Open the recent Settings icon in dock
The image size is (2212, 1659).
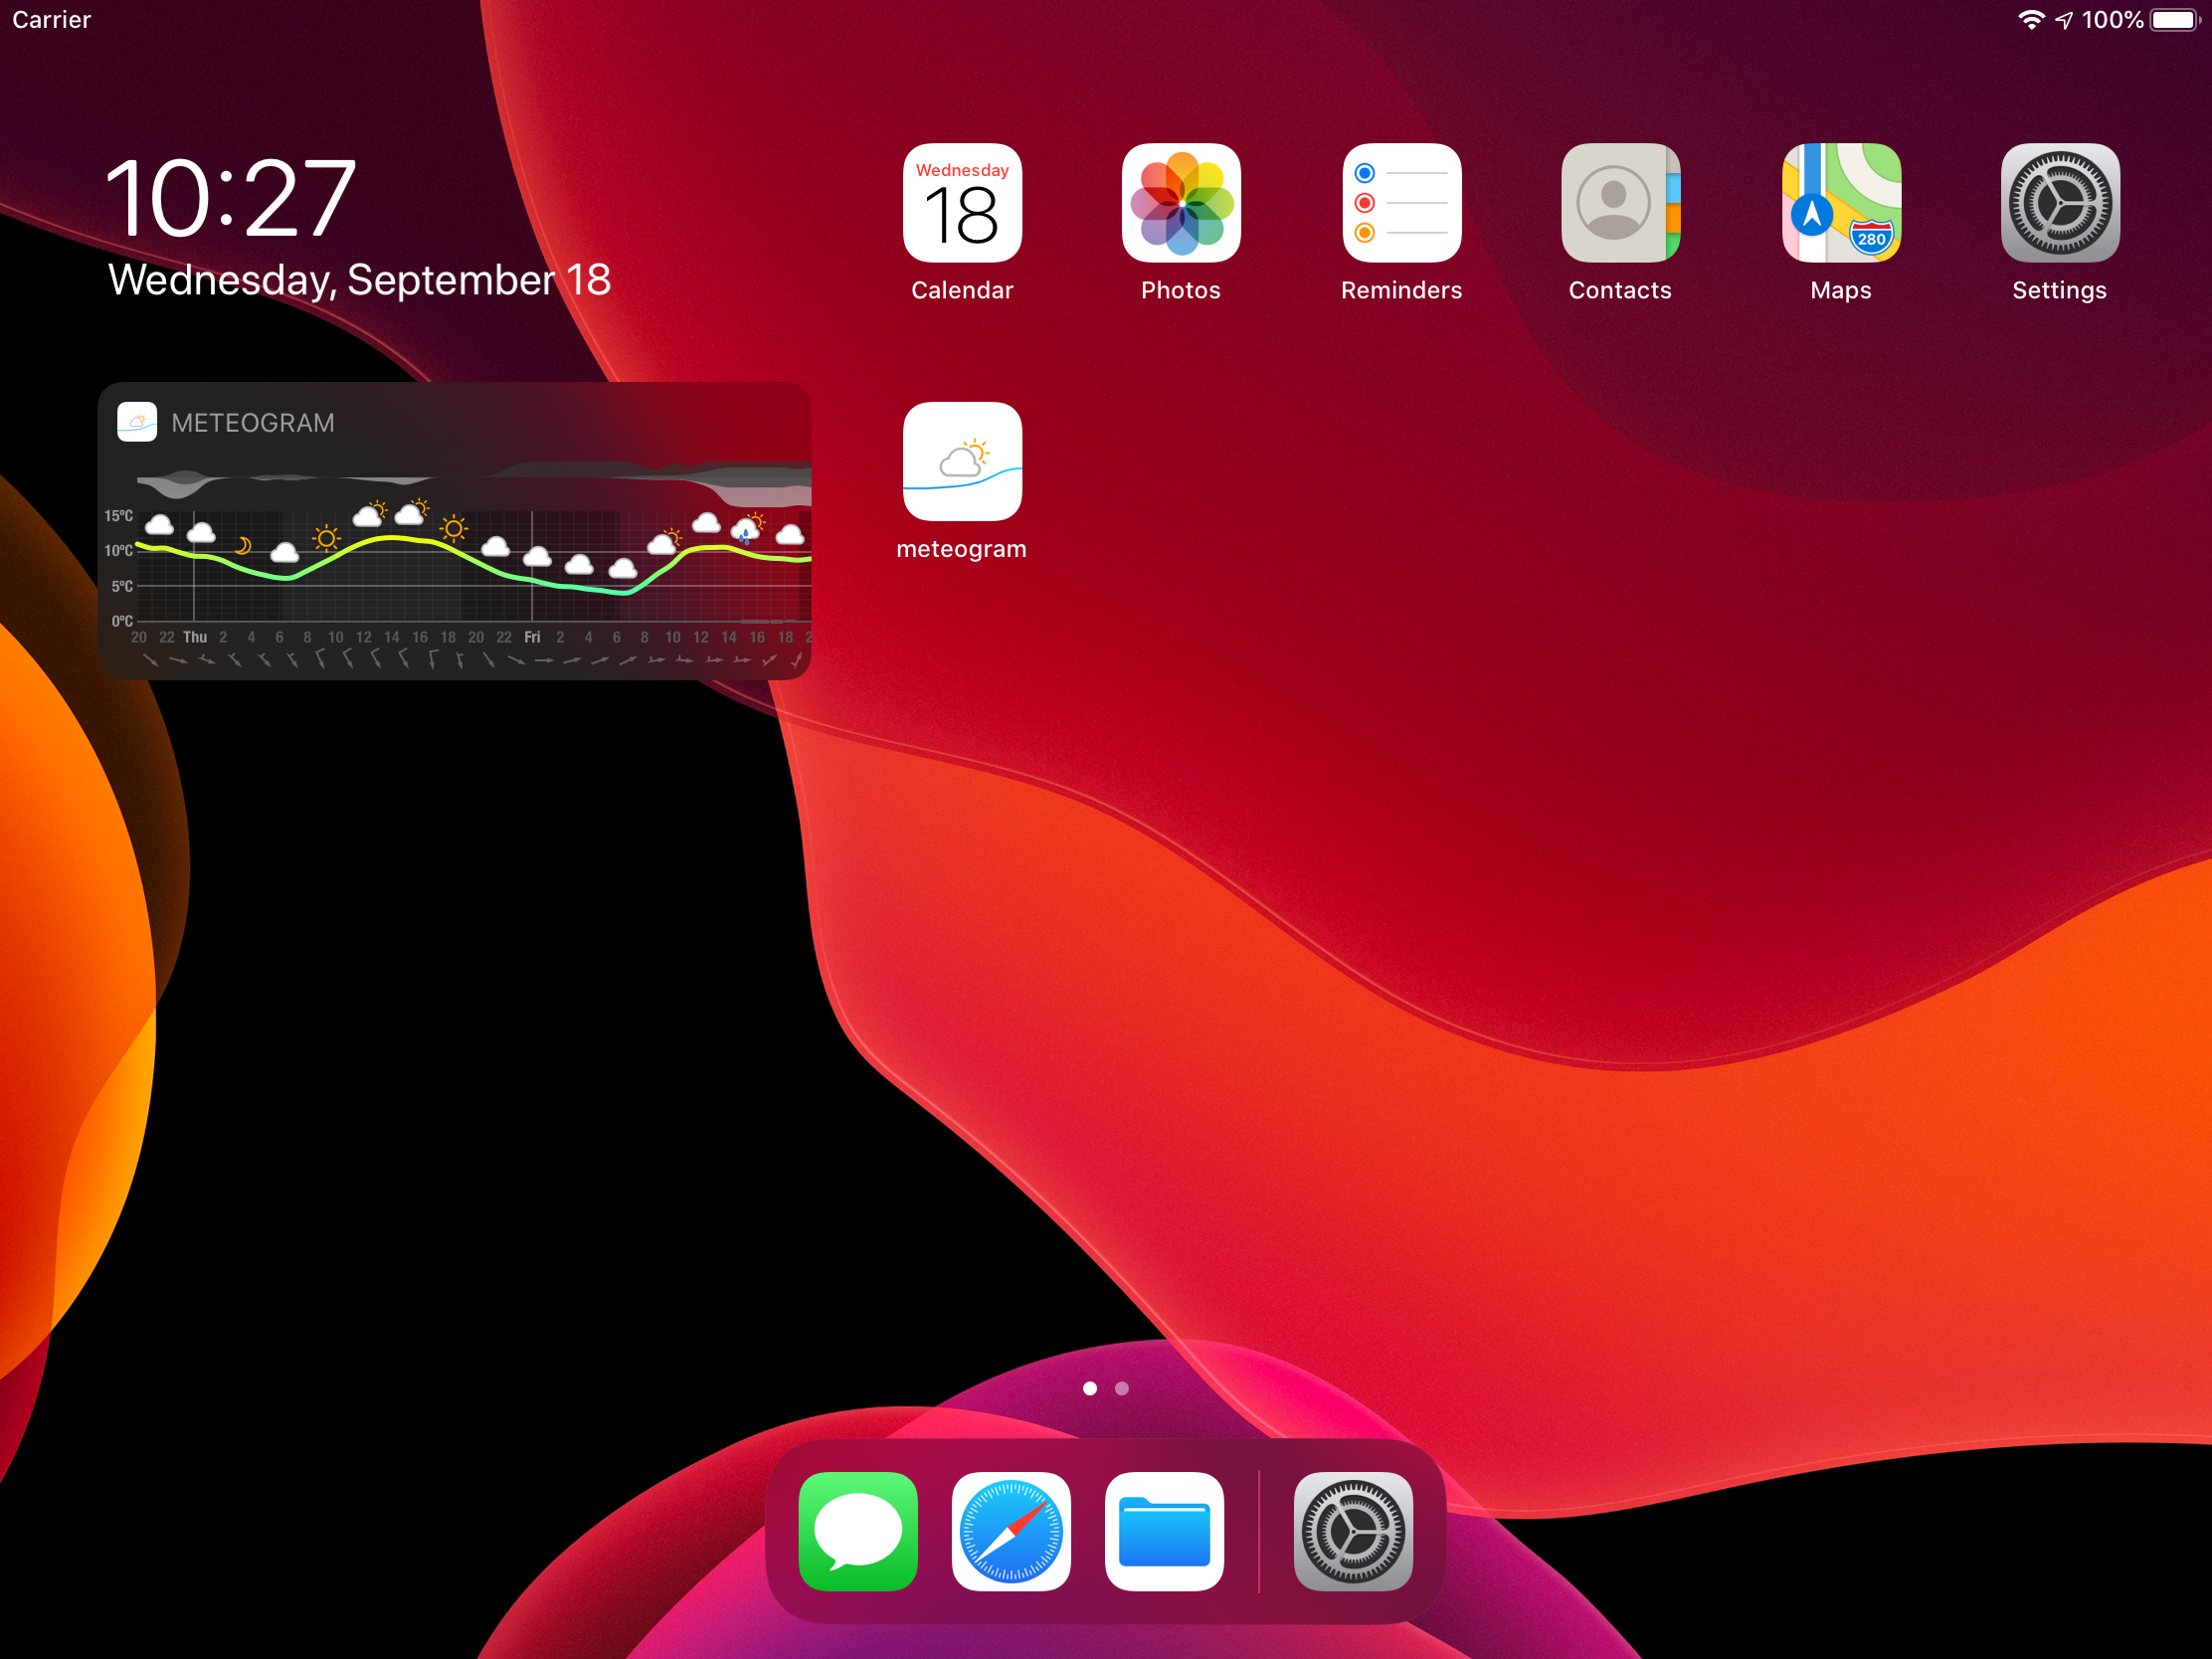(1353, 1531)
